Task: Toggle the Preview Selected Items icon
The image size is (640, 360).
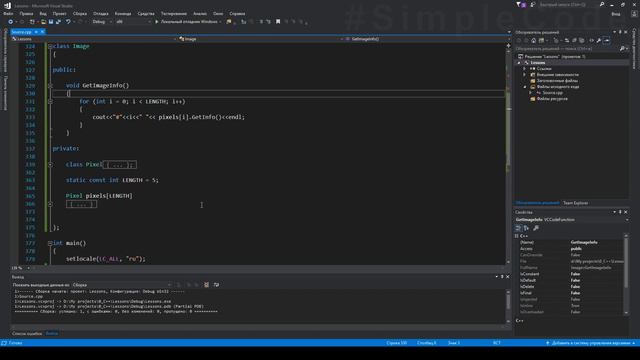Action: click(607, 40)
